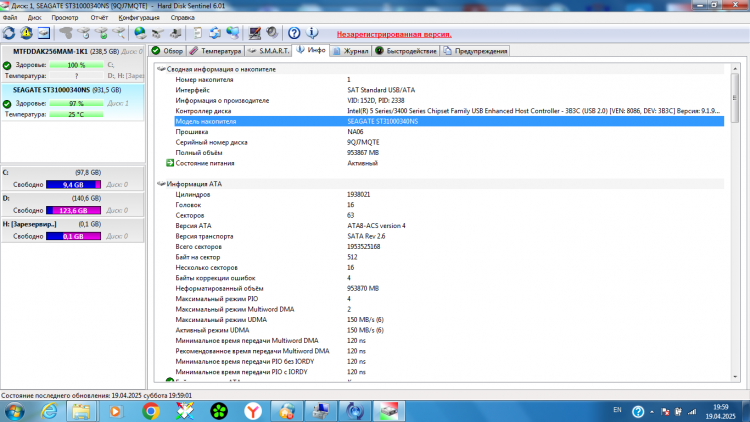Click the report document icon
750x422 pixels.
tap(197, 33)
